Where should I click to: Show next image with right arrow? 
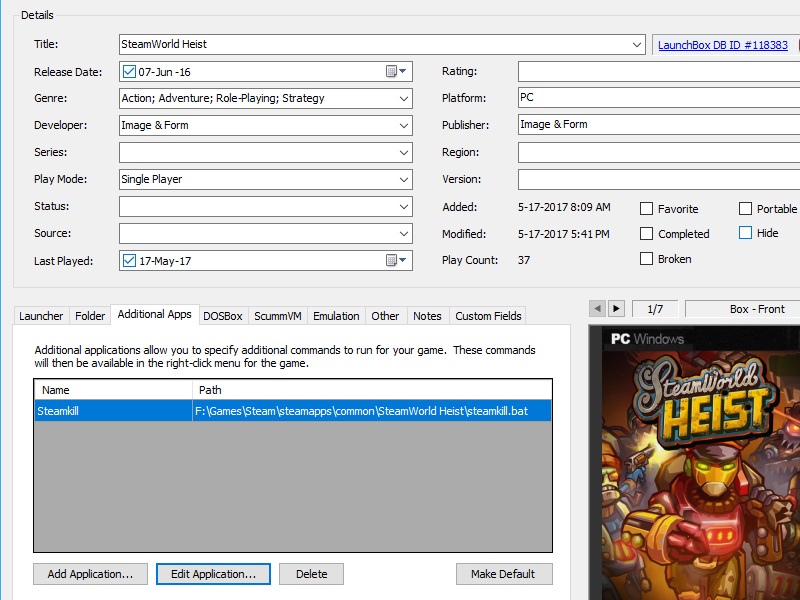coord(616,309)
